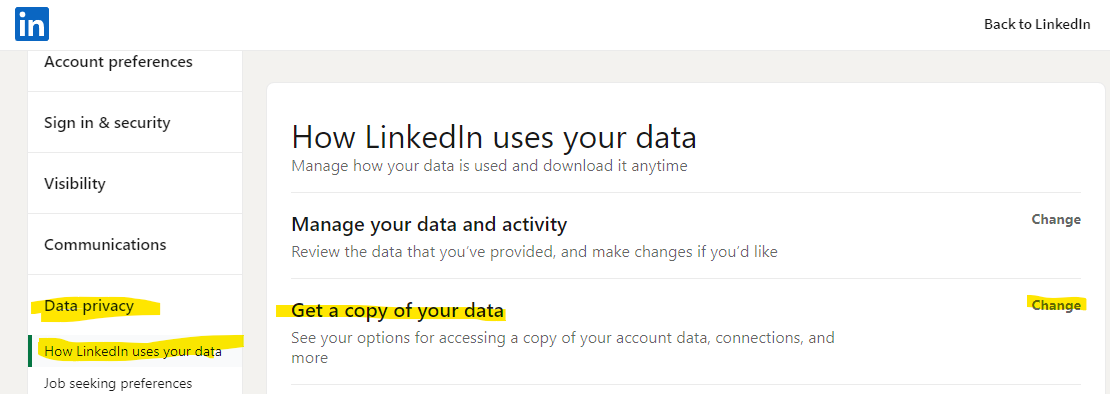Click the 'Manage how your data is used' subtitle

[x=489, y=167]
